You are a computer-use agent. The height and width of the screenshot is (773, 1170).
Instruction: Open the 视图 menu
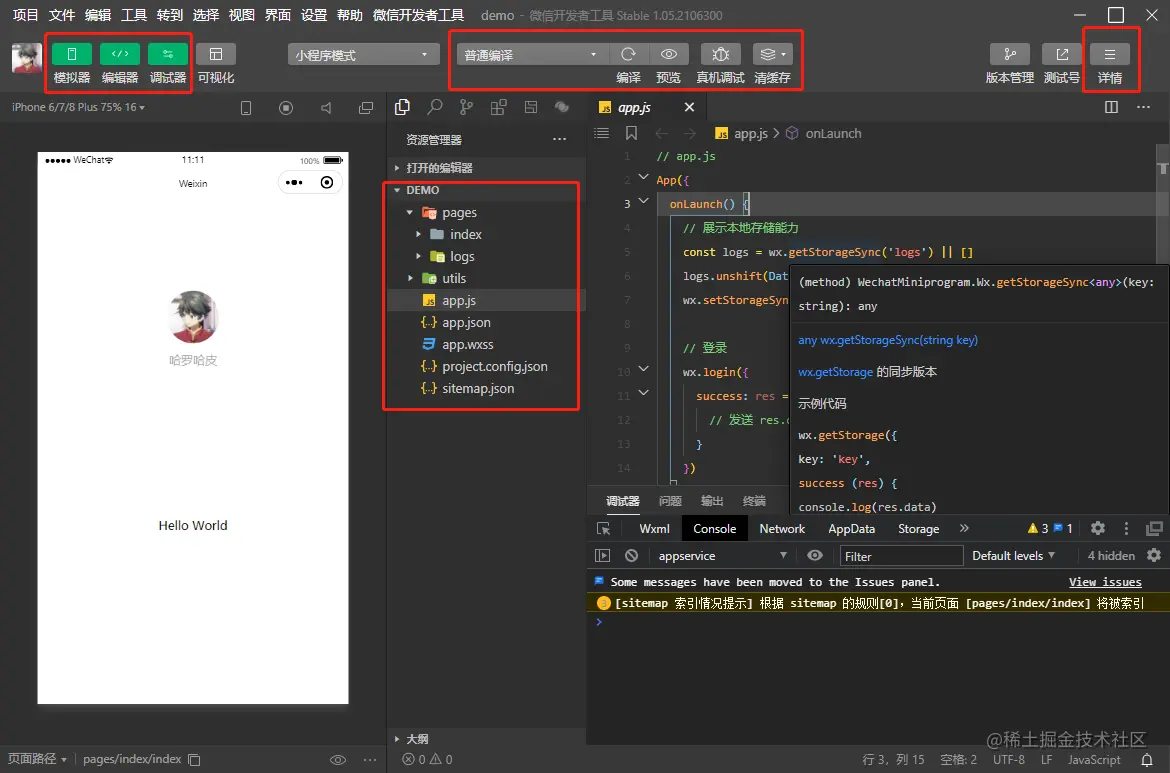242,15
